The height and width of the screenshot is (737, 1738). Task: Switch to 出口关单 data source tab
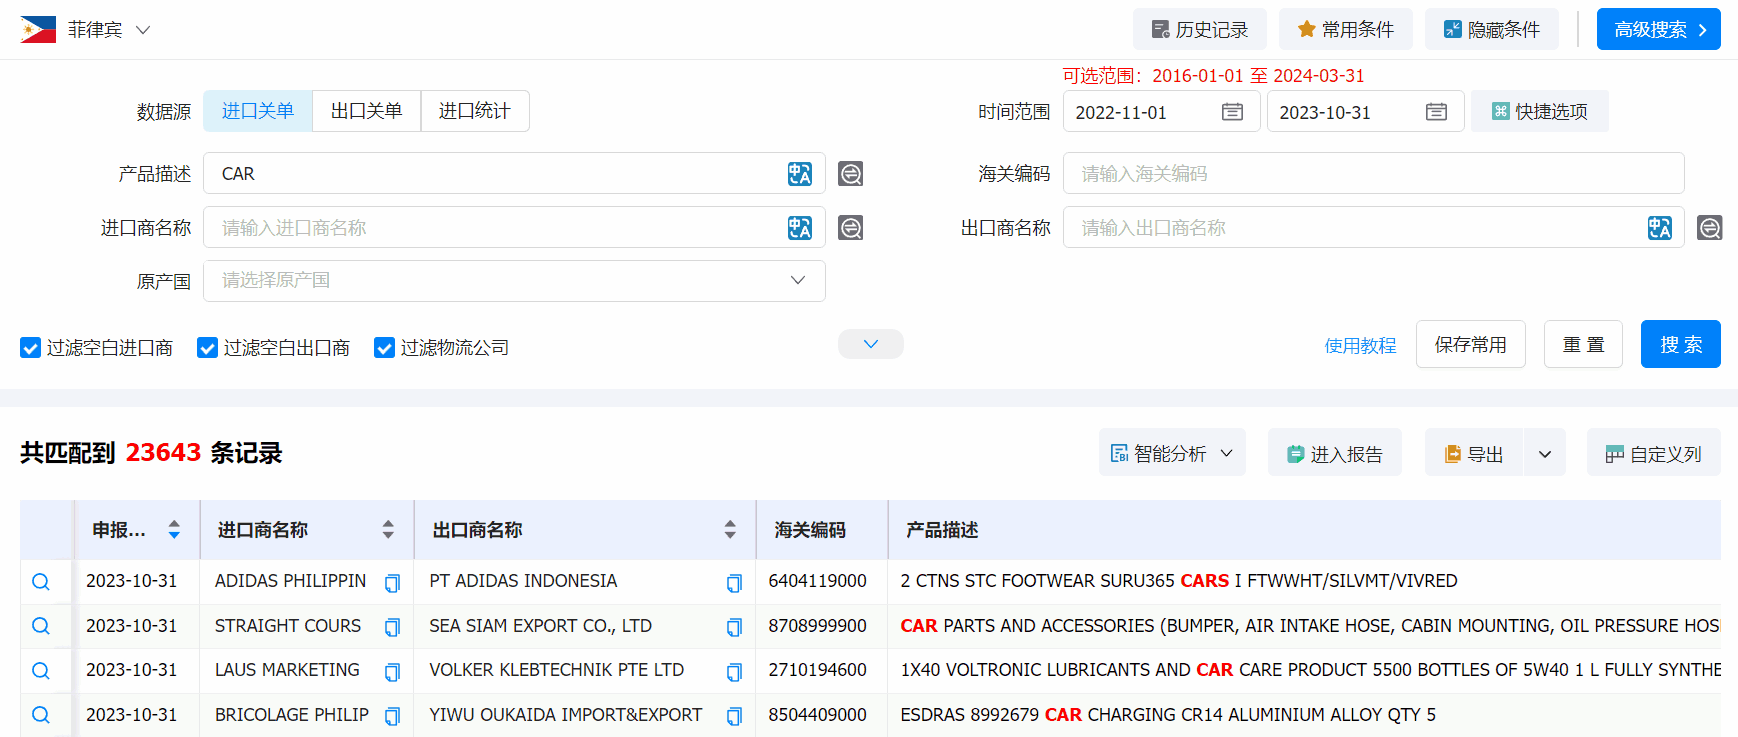click(366, 111)
